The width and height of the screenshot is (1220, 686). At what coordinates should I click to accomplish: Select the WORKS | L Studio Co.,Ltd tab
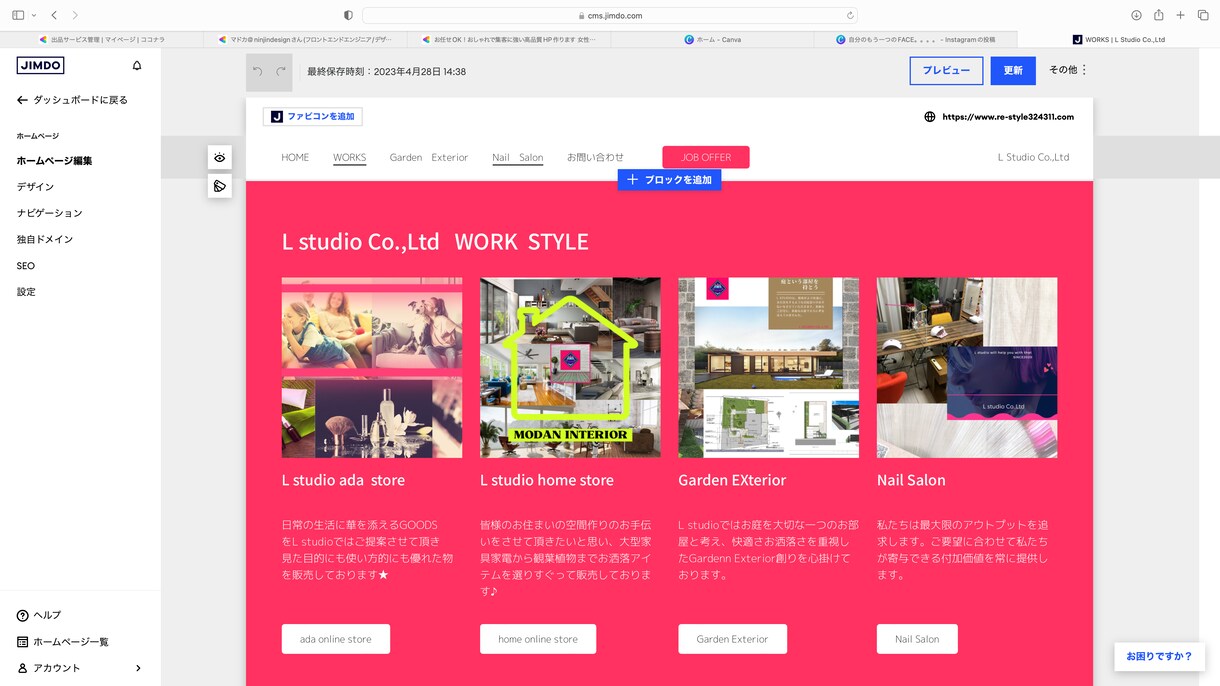[1119, 39]
